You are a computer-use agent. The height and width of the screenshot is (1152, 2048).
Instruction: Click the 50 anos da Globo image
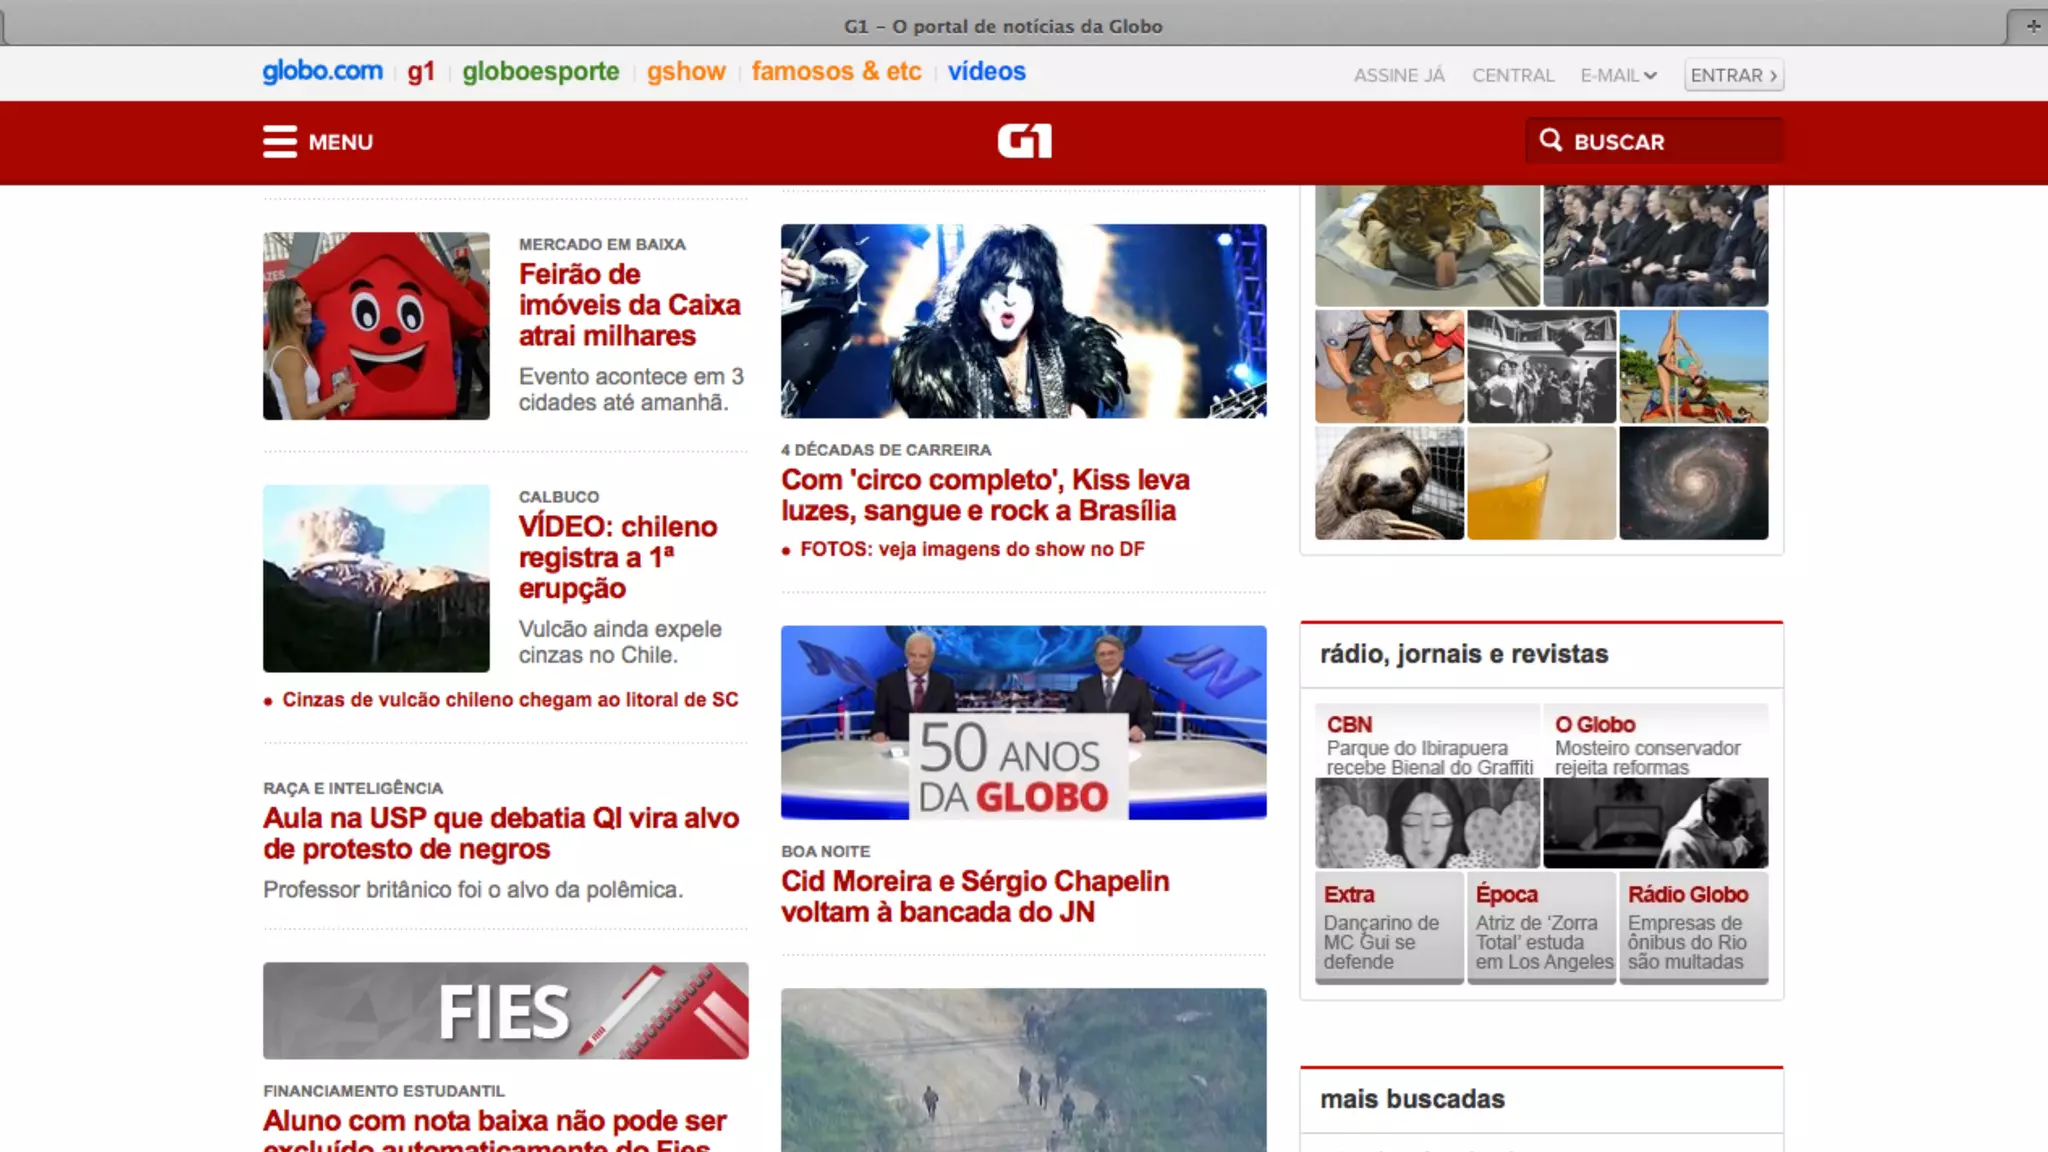tap(1023, 722)
